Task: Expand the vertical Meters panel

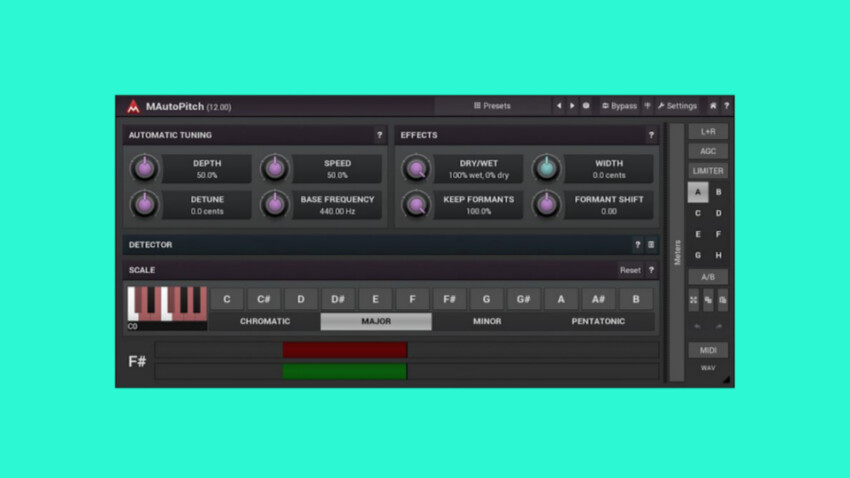Action: tap(677, 252)
